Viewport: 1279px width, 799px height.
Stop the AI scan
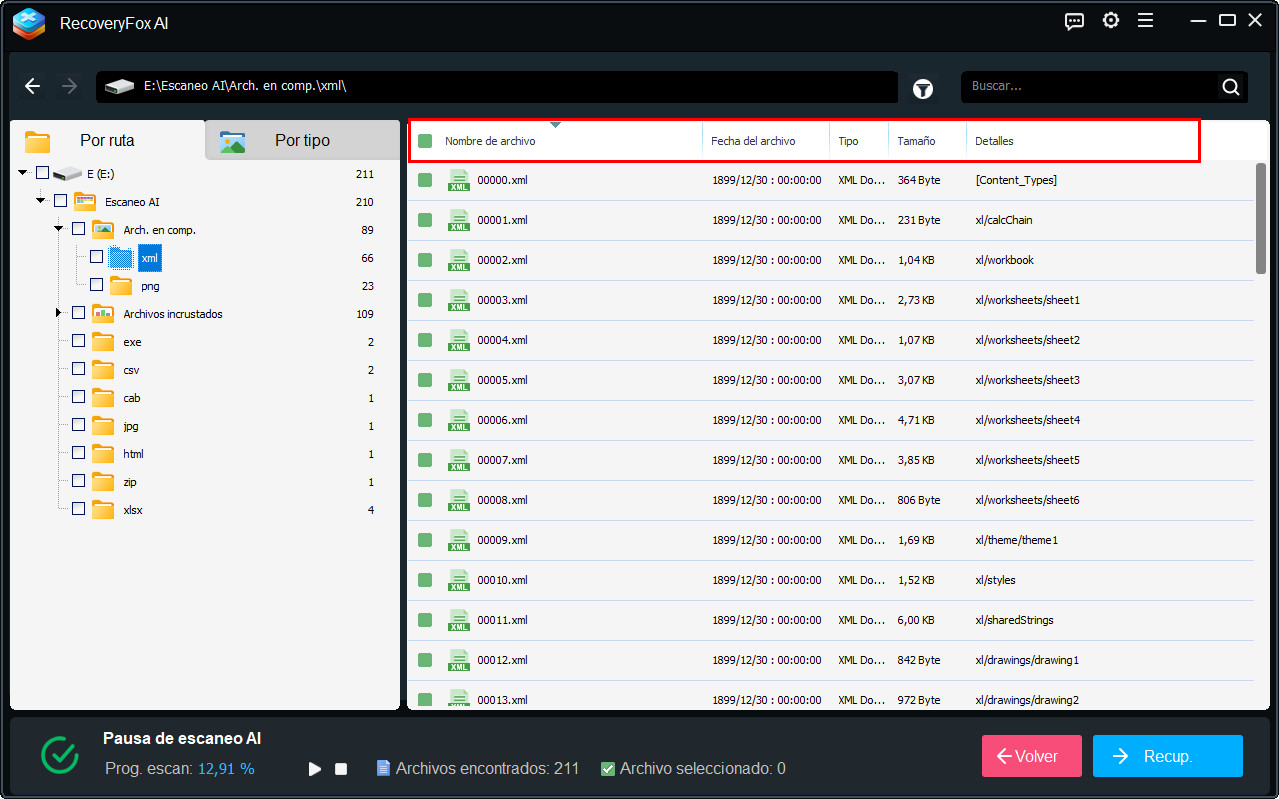(341, 769)
